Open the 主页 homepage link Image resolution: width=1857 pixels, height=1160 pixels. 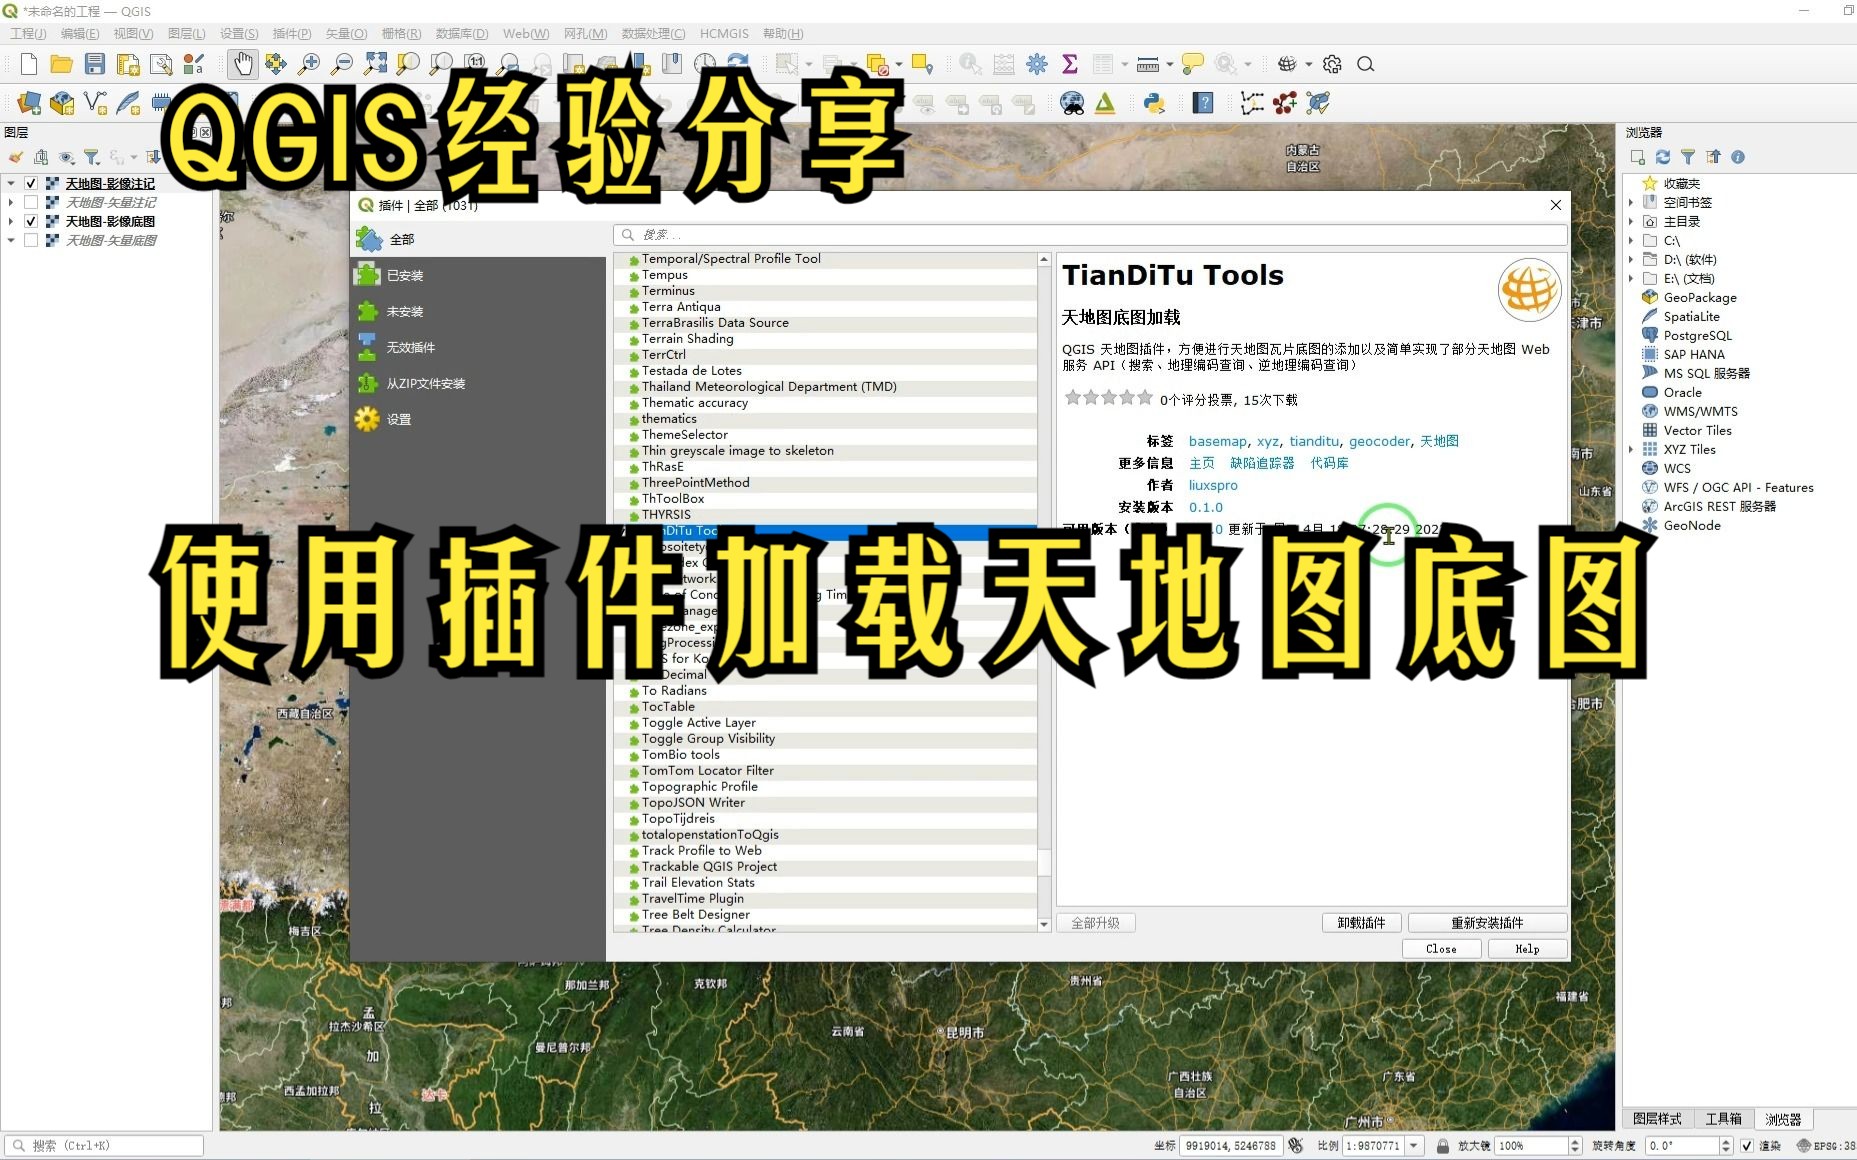click(1201, 463)
